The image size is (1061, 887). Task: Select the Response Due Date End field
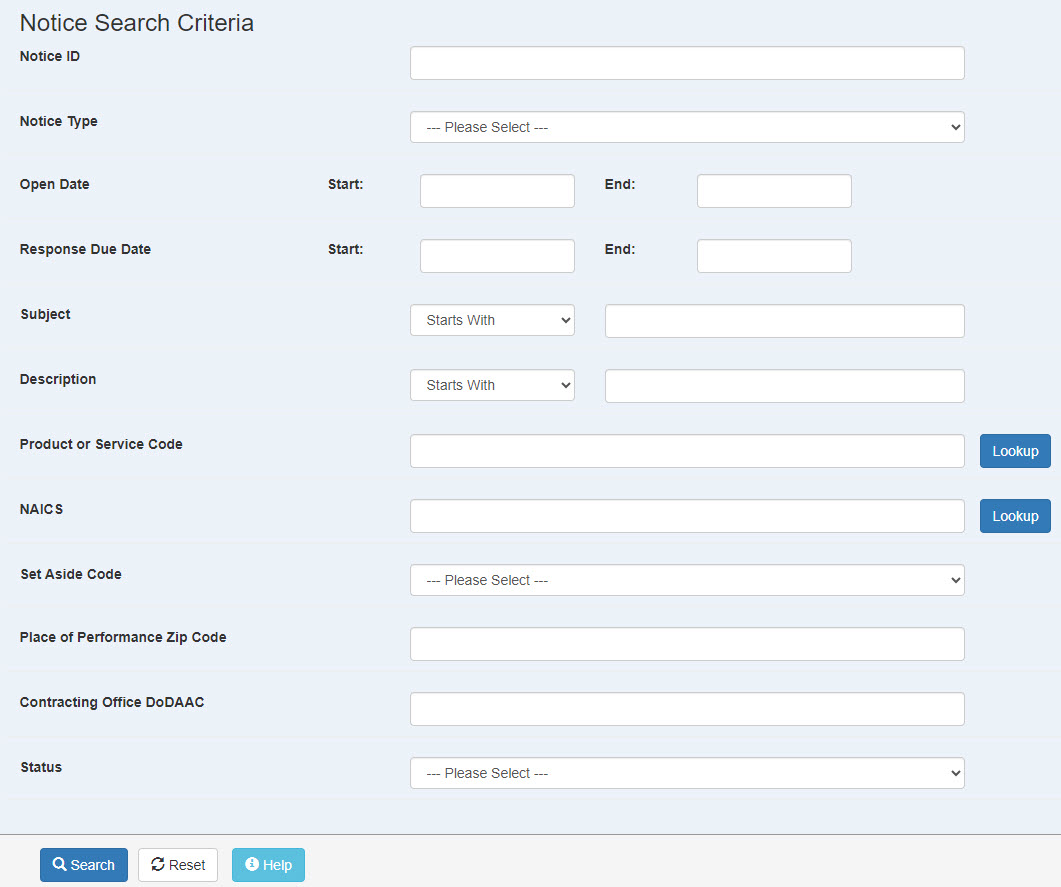[774, 256]
